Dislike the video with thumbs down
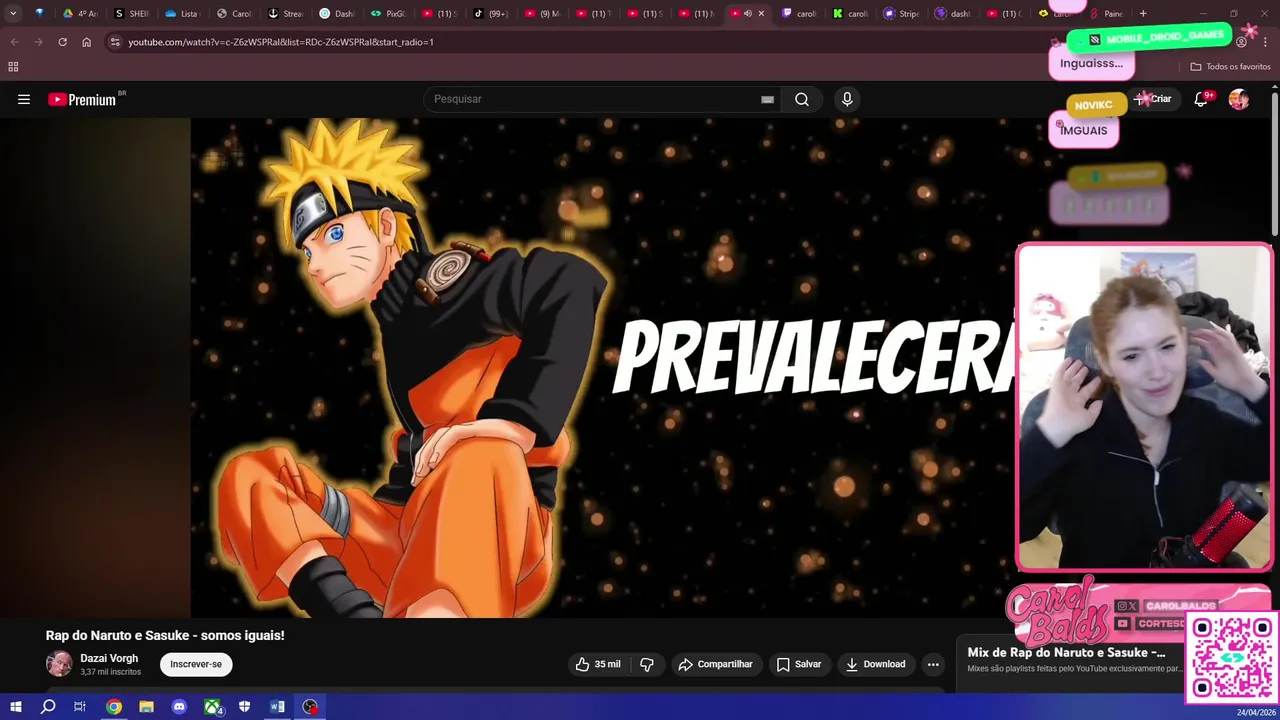 (x=647, y=664)
